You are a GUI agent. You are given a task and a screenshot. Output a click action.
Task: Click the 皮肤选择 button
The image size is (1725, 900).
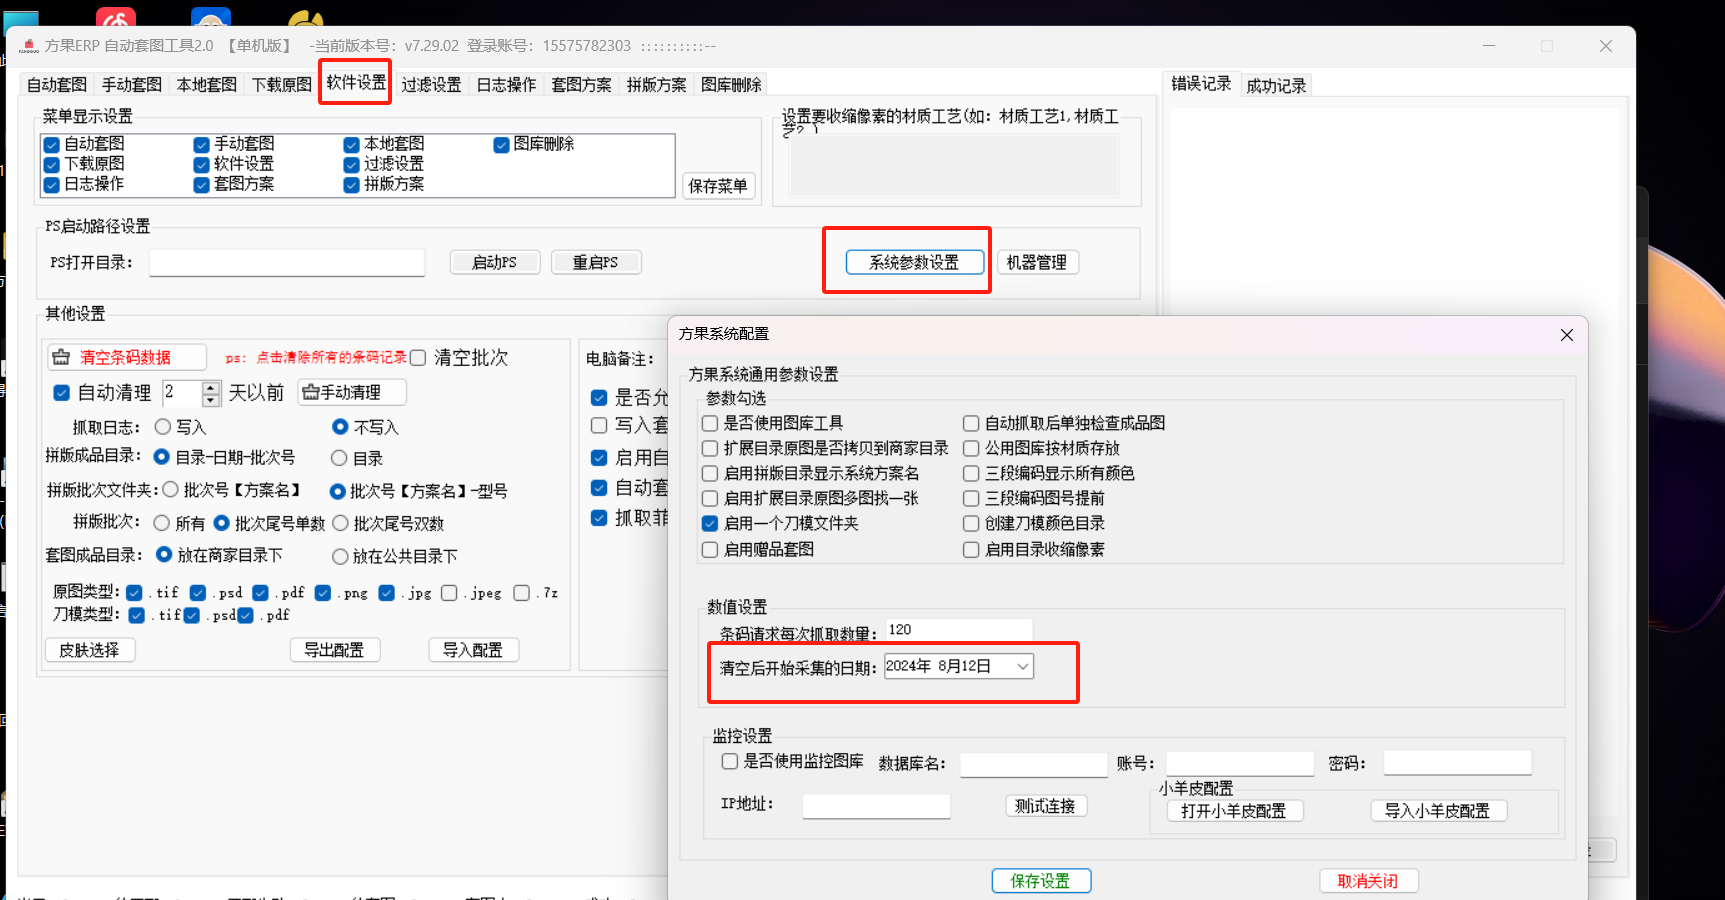coord(90,650)
